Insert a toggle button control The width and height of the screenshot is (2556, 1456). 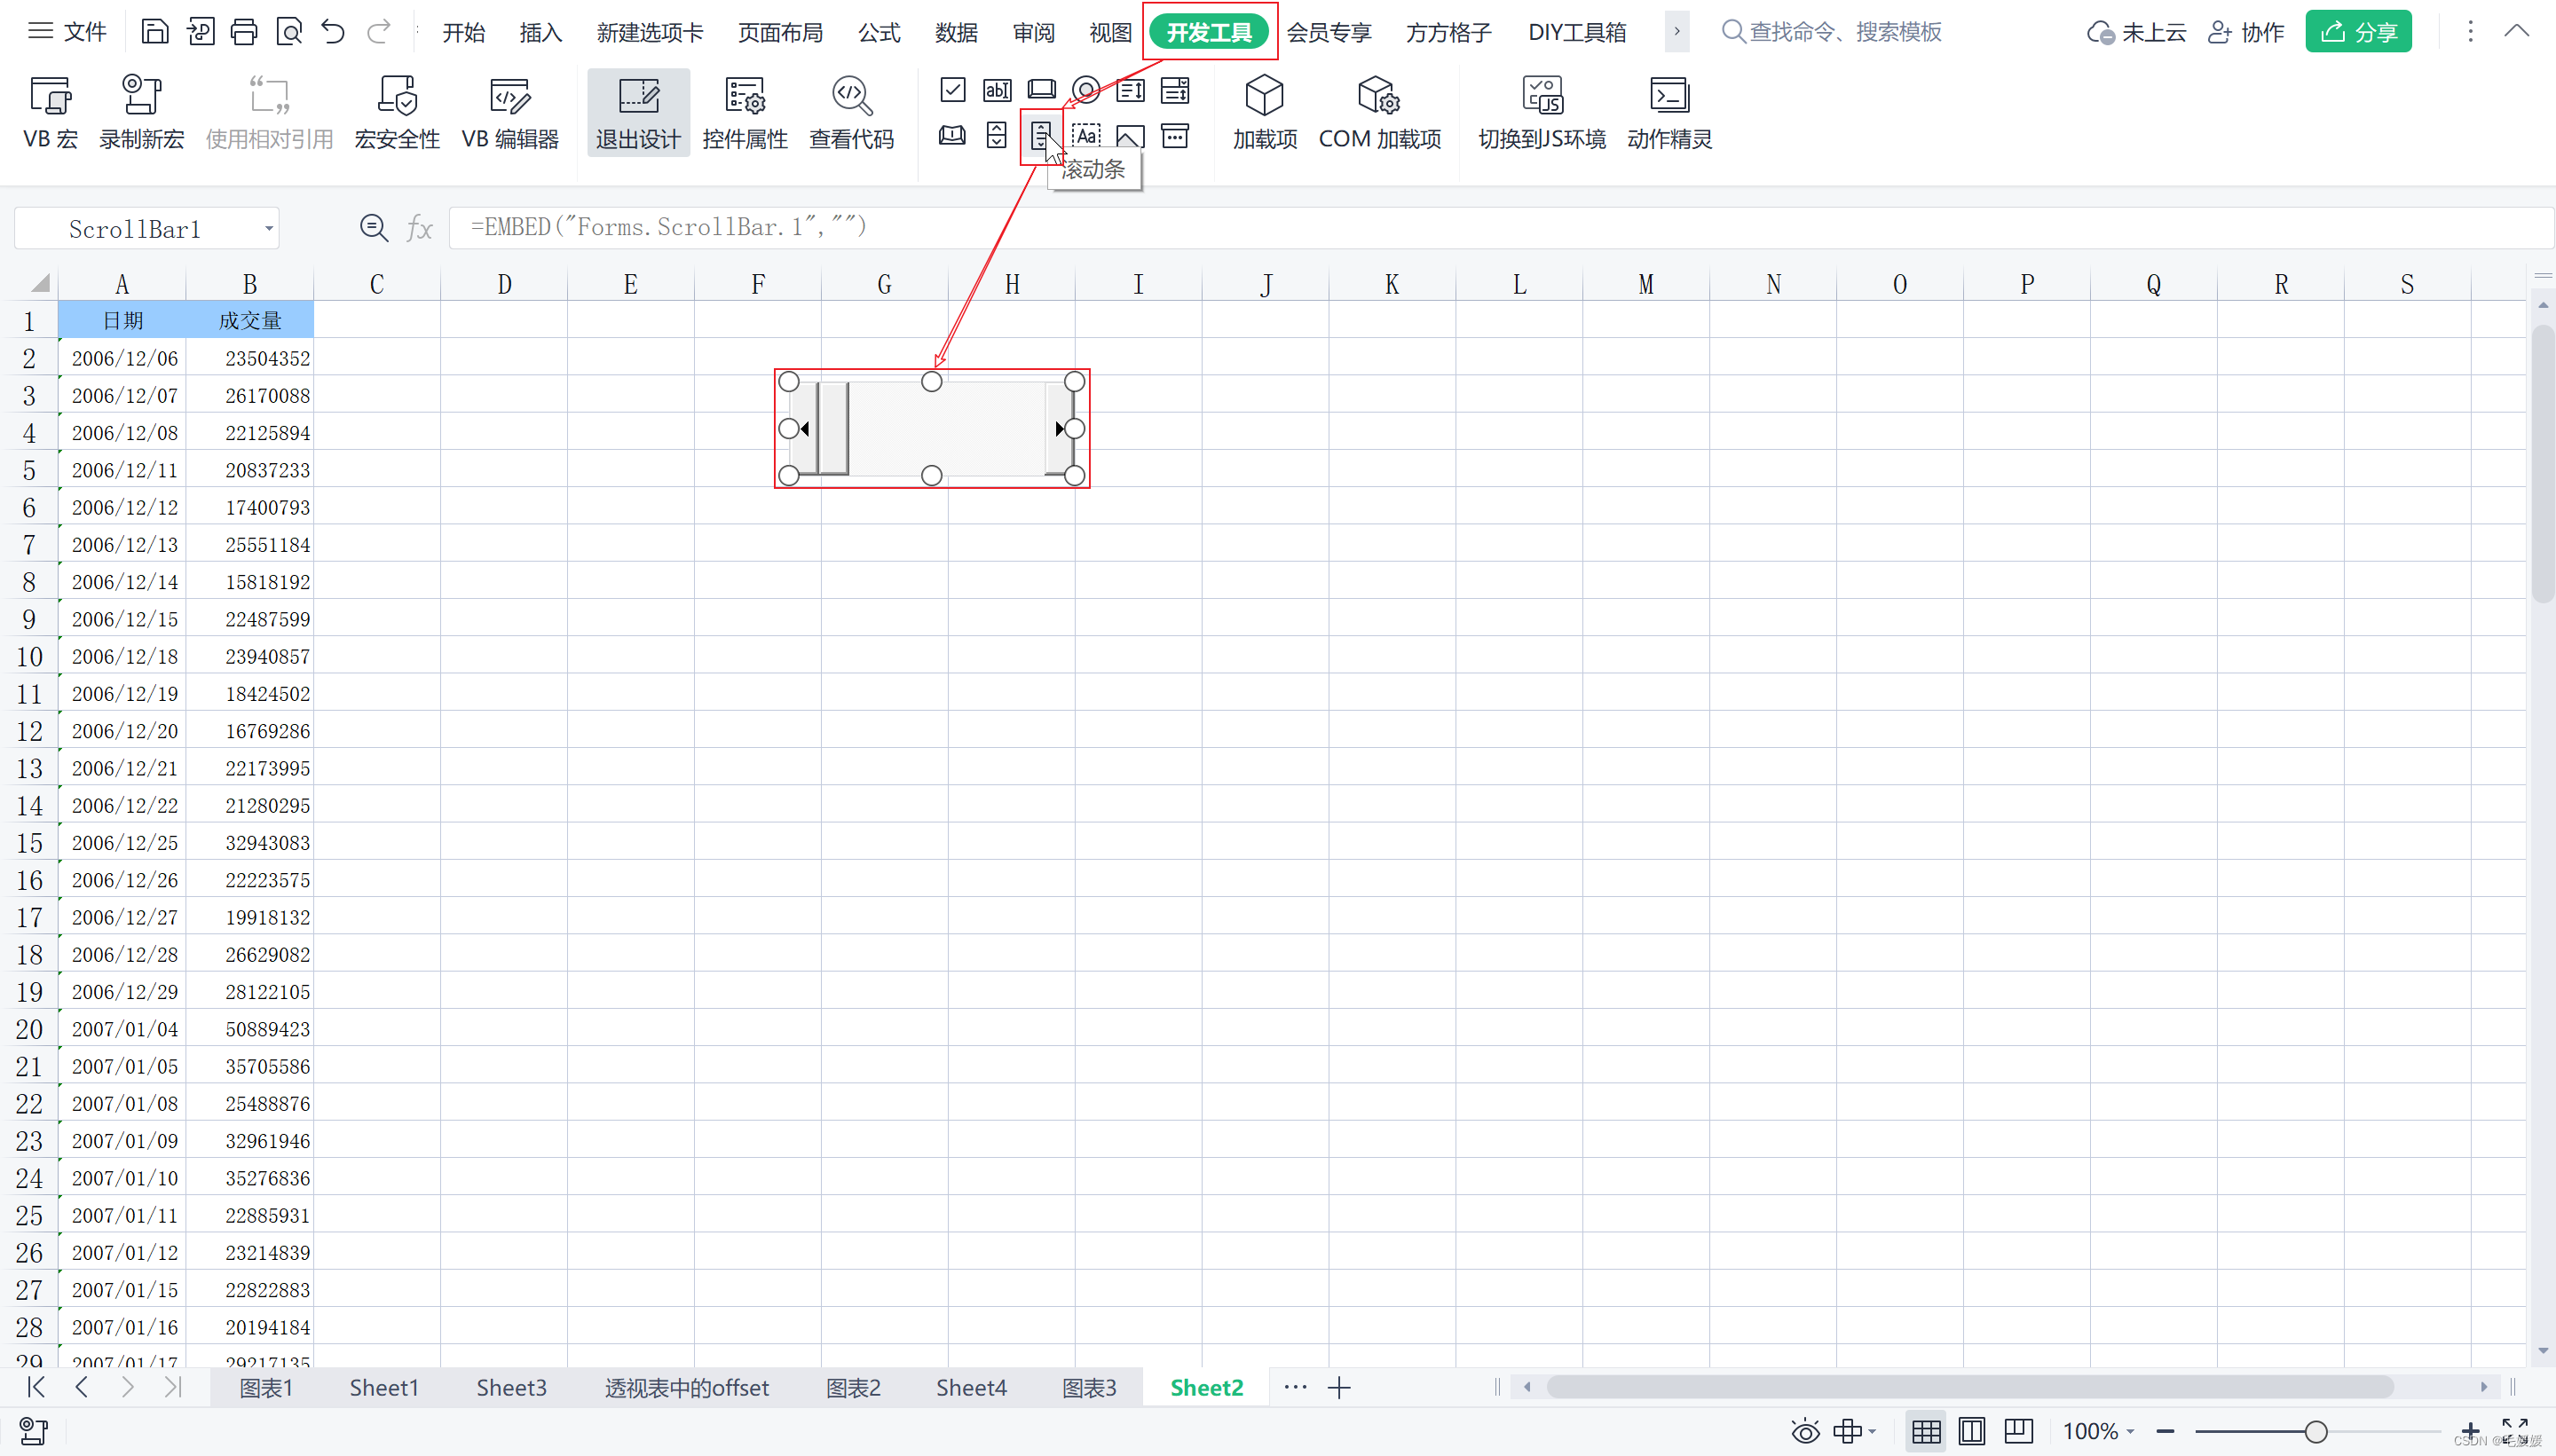[x=953, y=135]
